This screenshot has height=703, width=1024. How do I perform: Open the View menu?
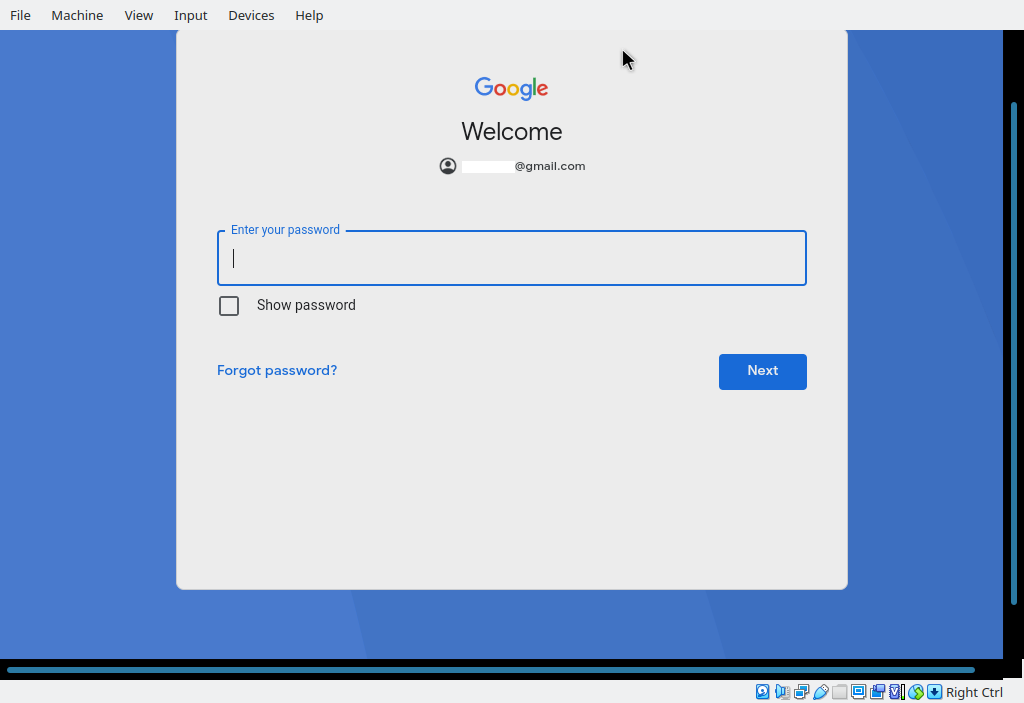pyautogui.click(x=139, y=15)
